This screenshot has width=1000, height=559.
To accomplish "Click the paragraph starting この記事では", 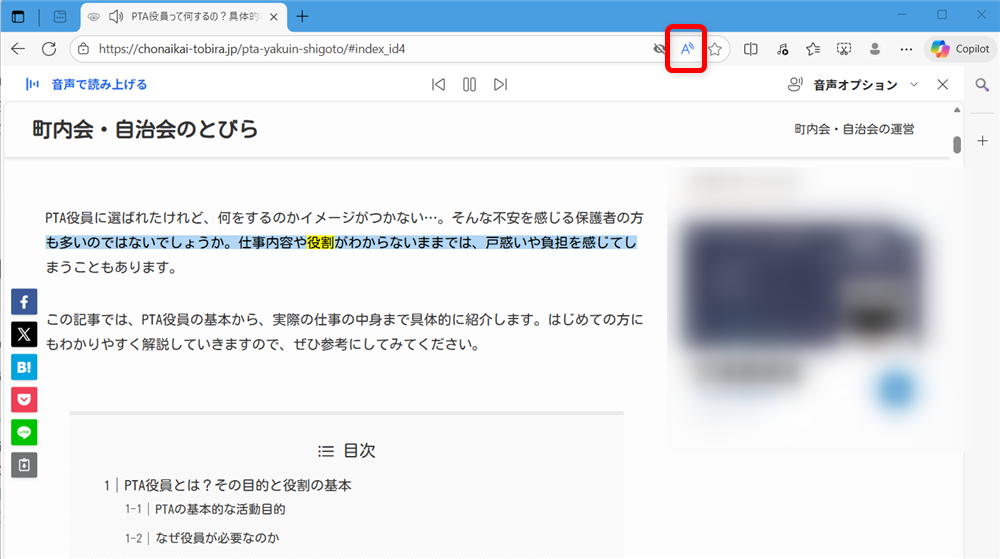I will 344,332.
